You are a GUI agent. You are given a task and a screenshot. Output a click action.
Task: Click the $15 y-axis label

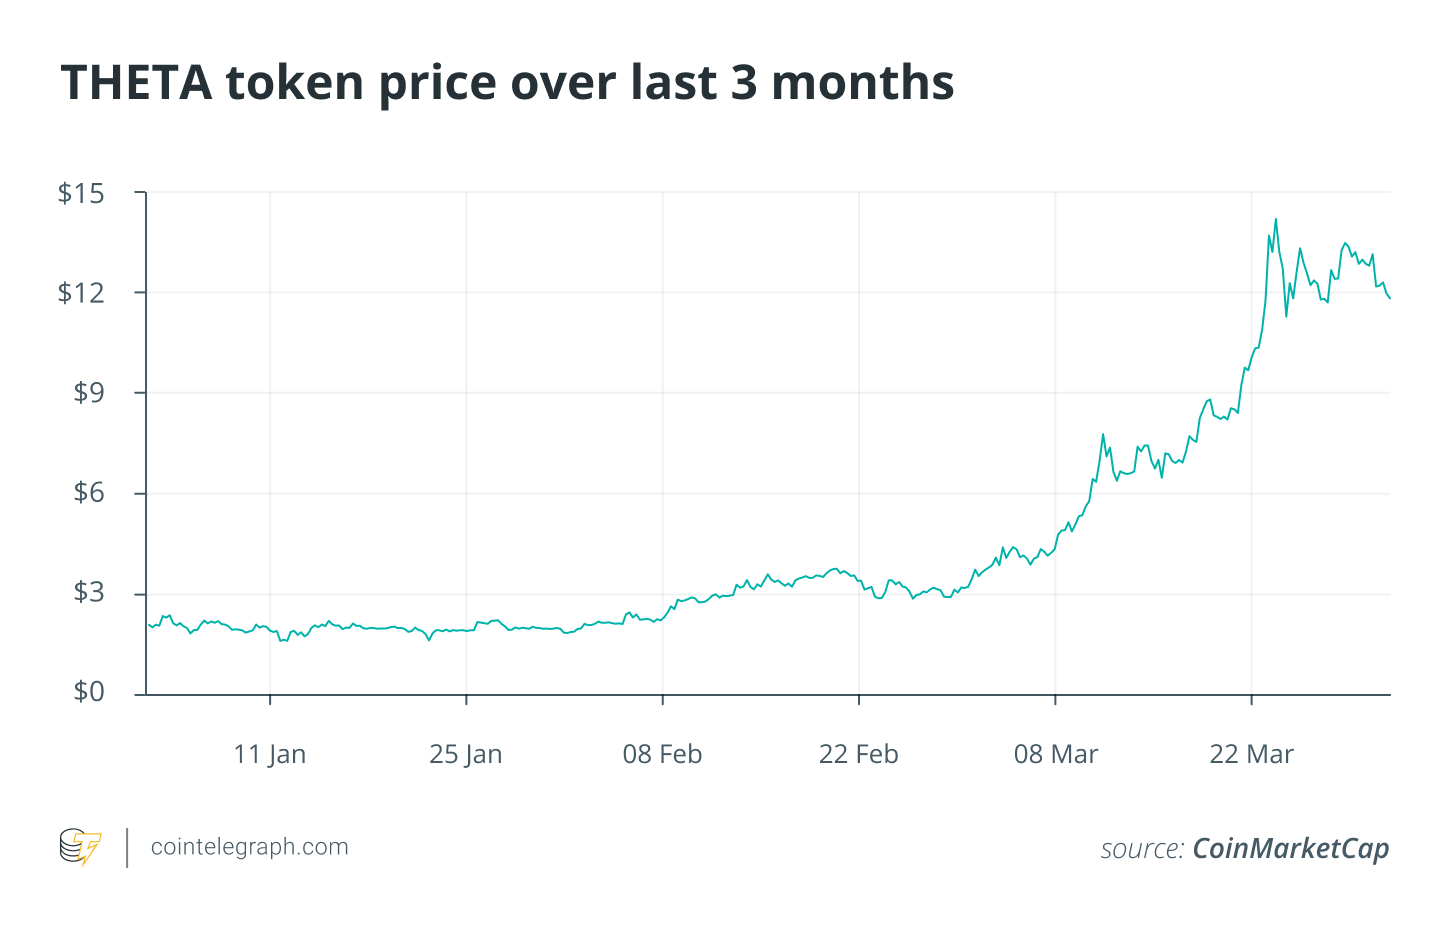[x=81, y=193]
